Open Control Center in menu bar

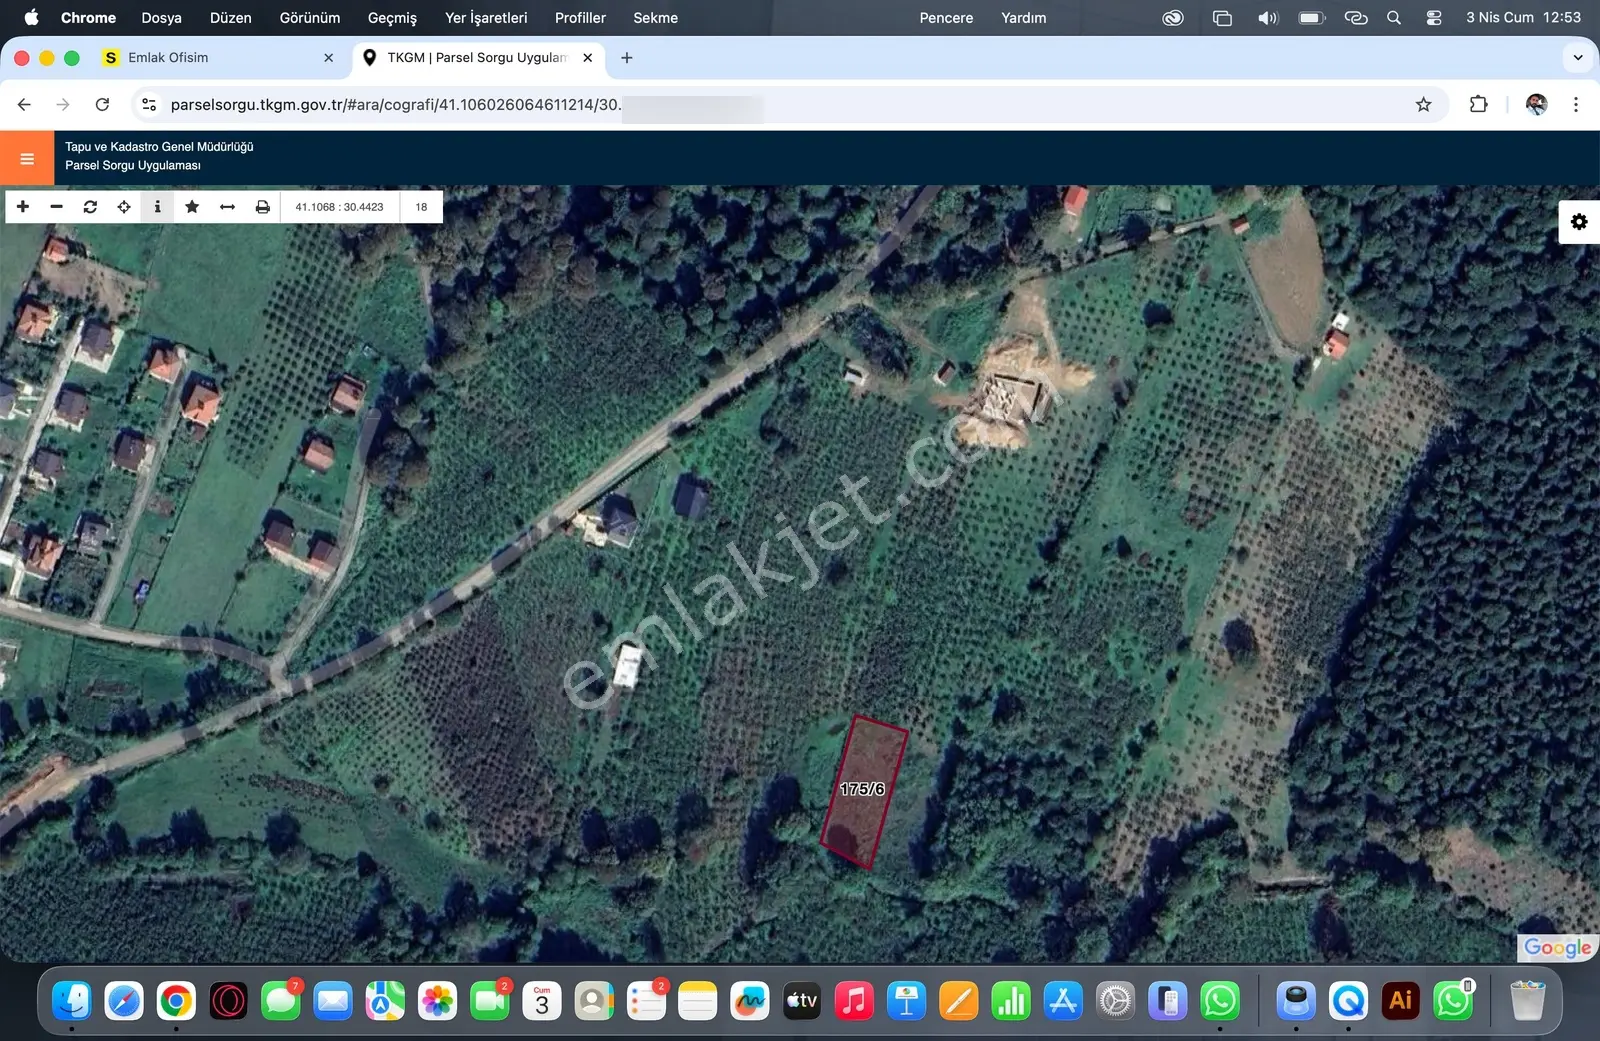point(1434,17)
